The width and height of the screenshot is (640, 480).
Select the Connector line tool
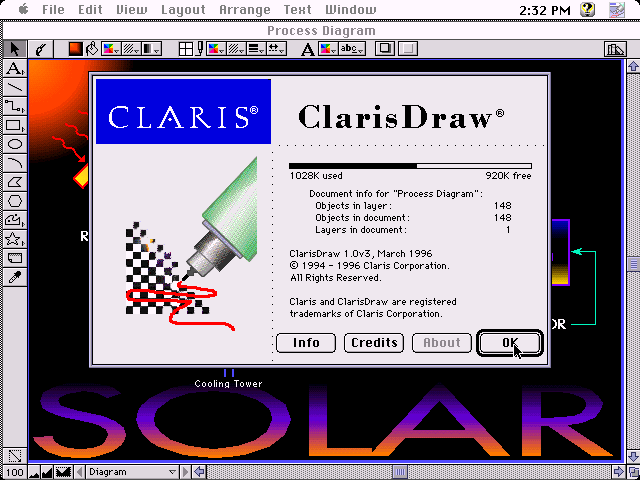coord(14,106)
